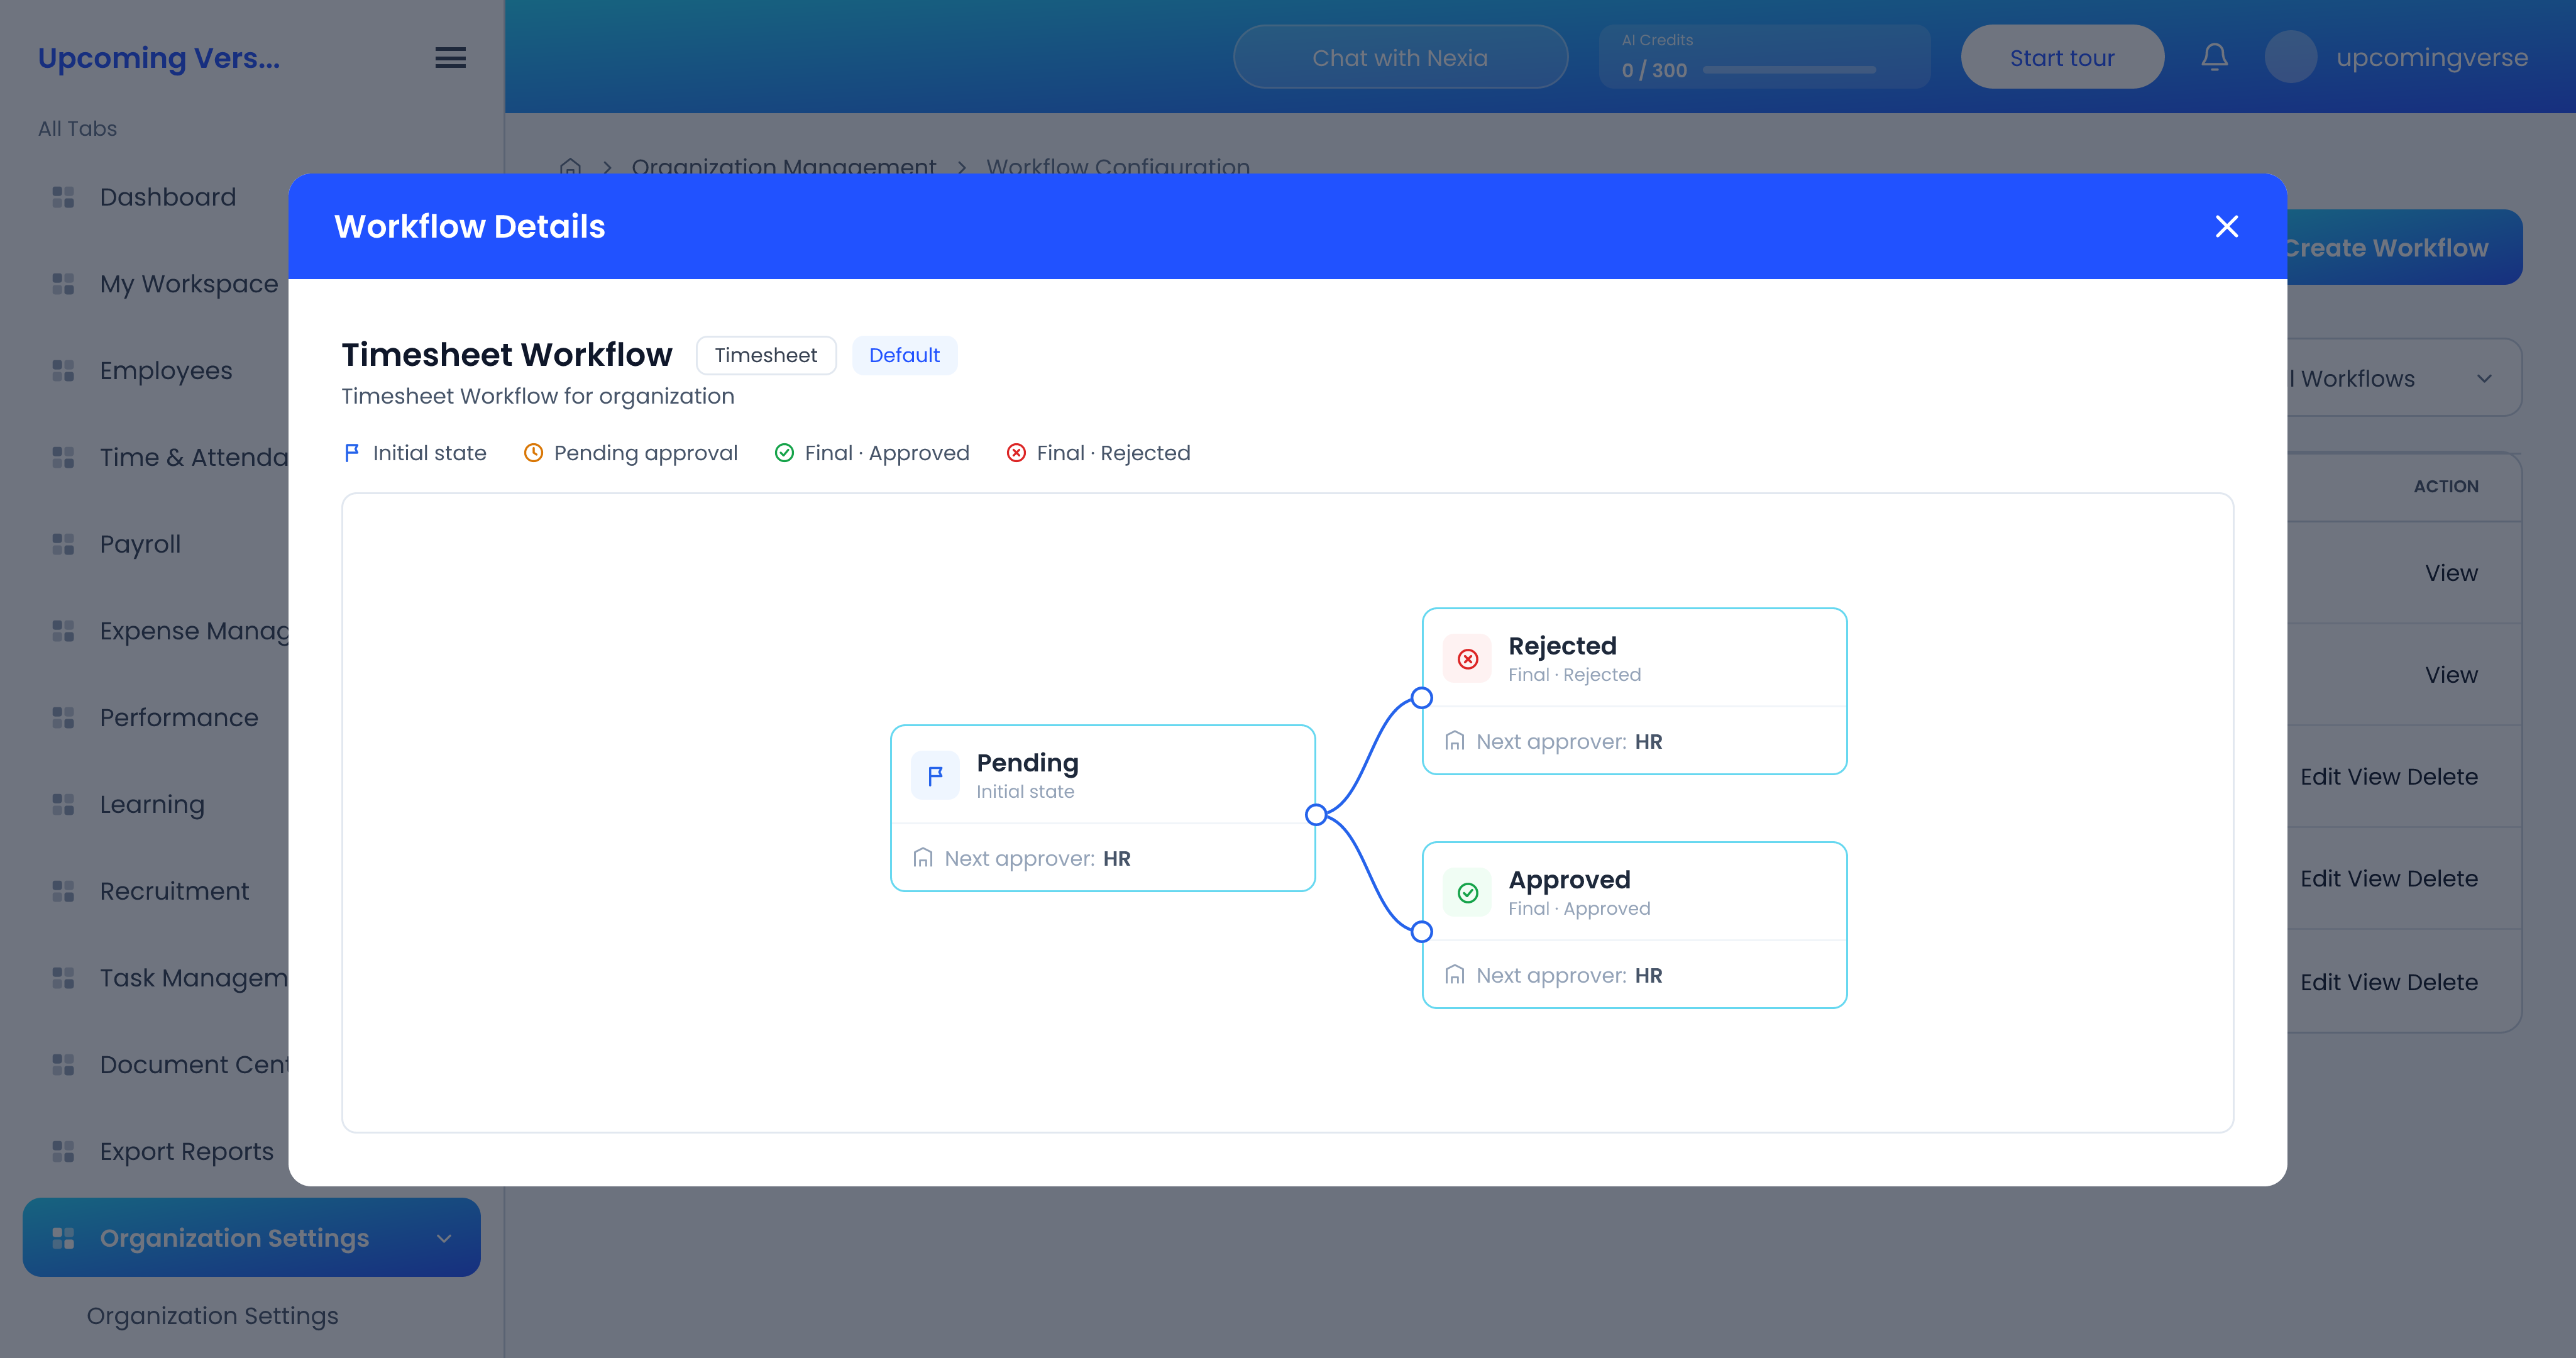
Task: Click the Approved node input connector handle
Action: (1421, 932)
